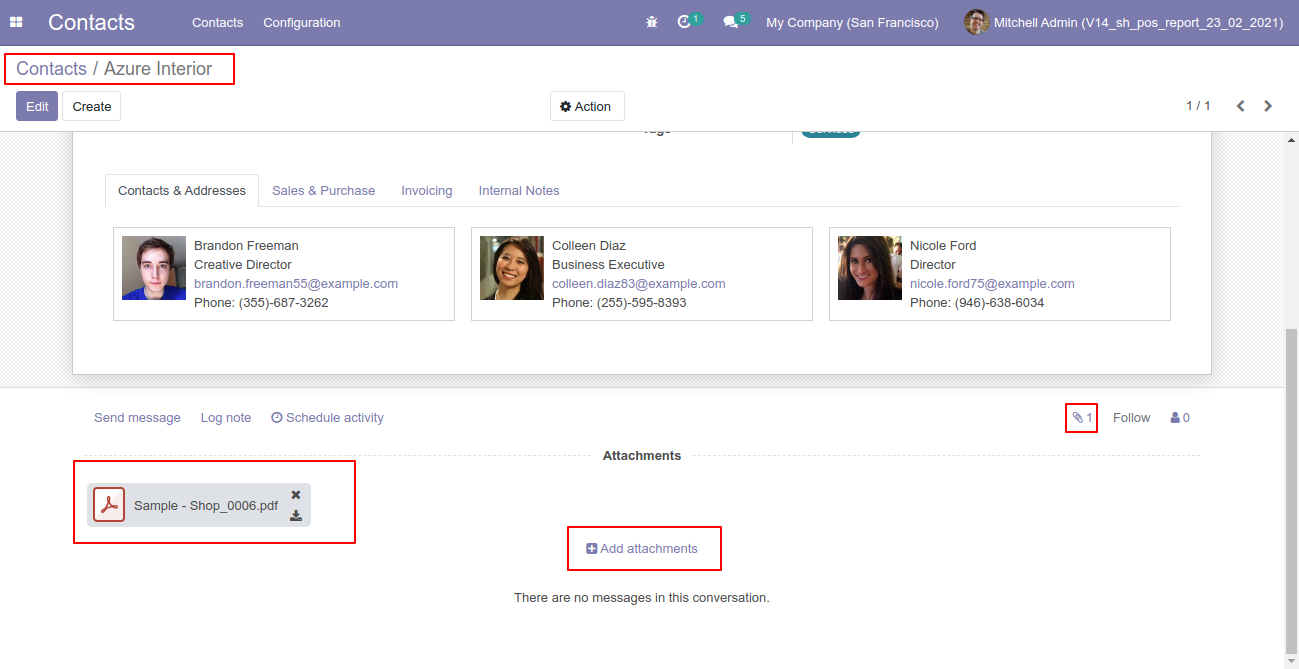Switch to Sales & Purchase tab
This screenshot has width=1299, height=669.
(x=323, y=191)
